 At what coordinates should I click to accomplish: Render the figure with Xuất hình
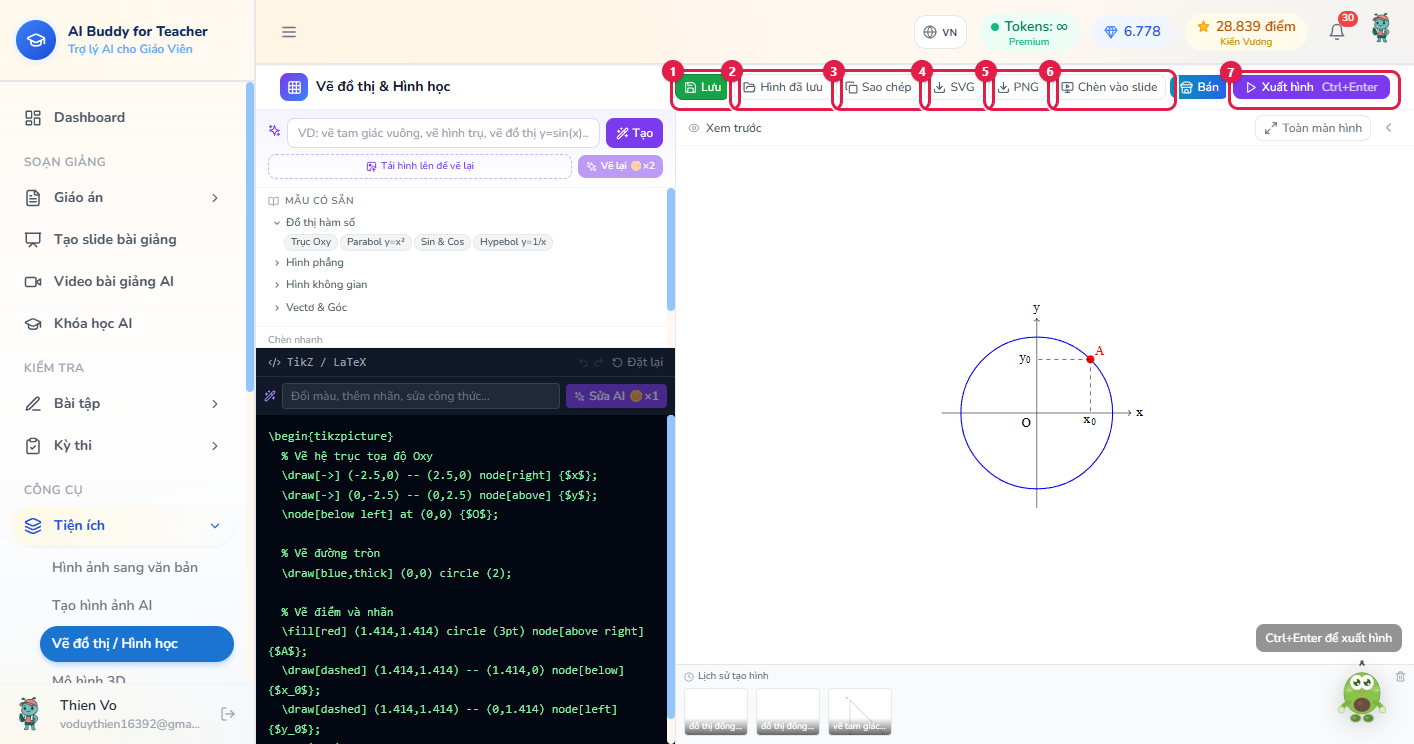[x=1311, y=87]
